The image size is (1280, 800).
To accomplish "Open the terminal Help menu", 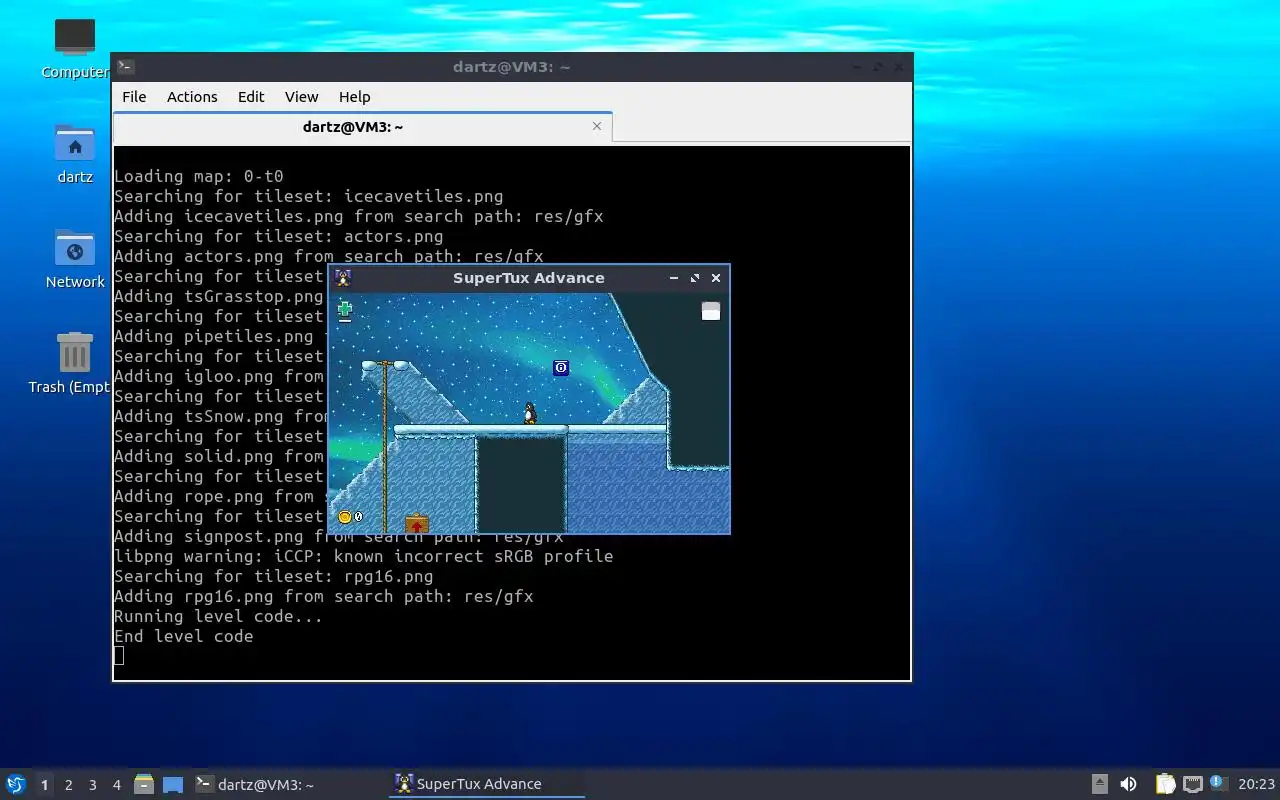I will [354, 97].
